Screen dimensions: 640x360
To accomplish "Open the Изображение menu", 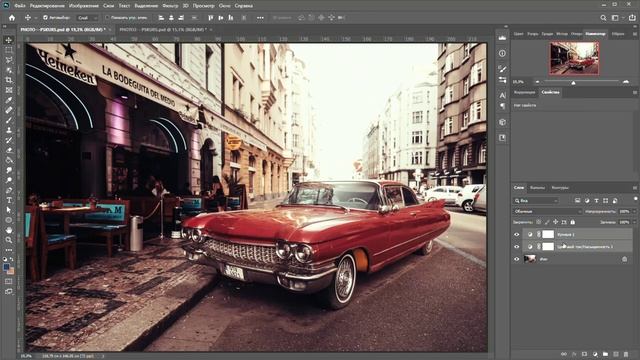I will pyautogui.click(x=84, y=6).
